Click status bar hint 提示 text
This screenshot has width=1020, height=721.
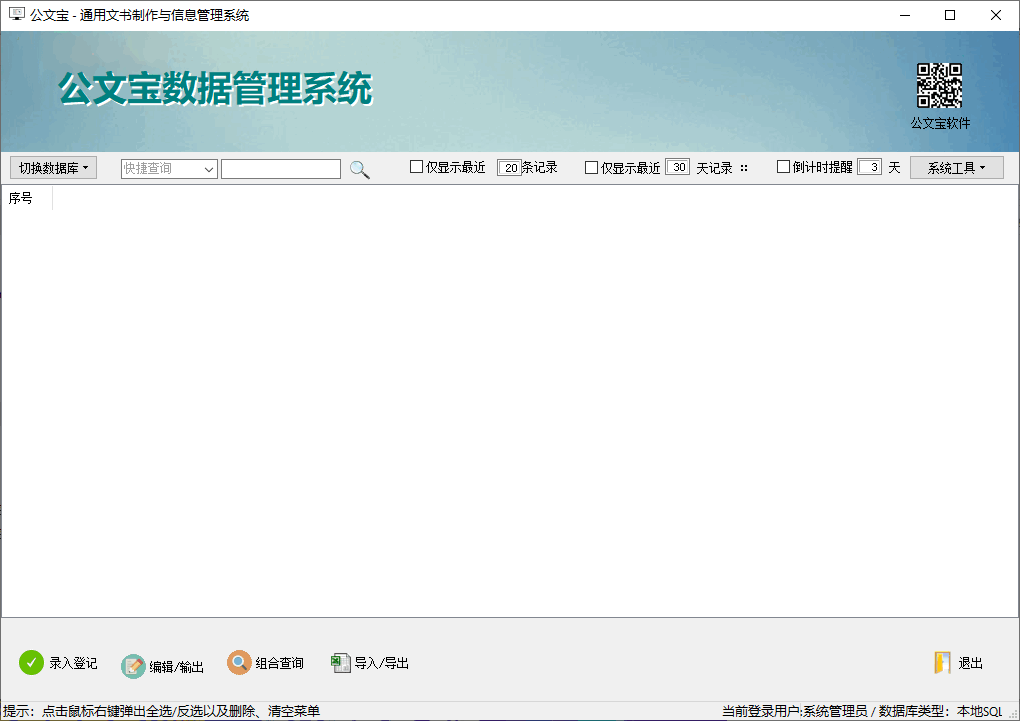(161, 711)
